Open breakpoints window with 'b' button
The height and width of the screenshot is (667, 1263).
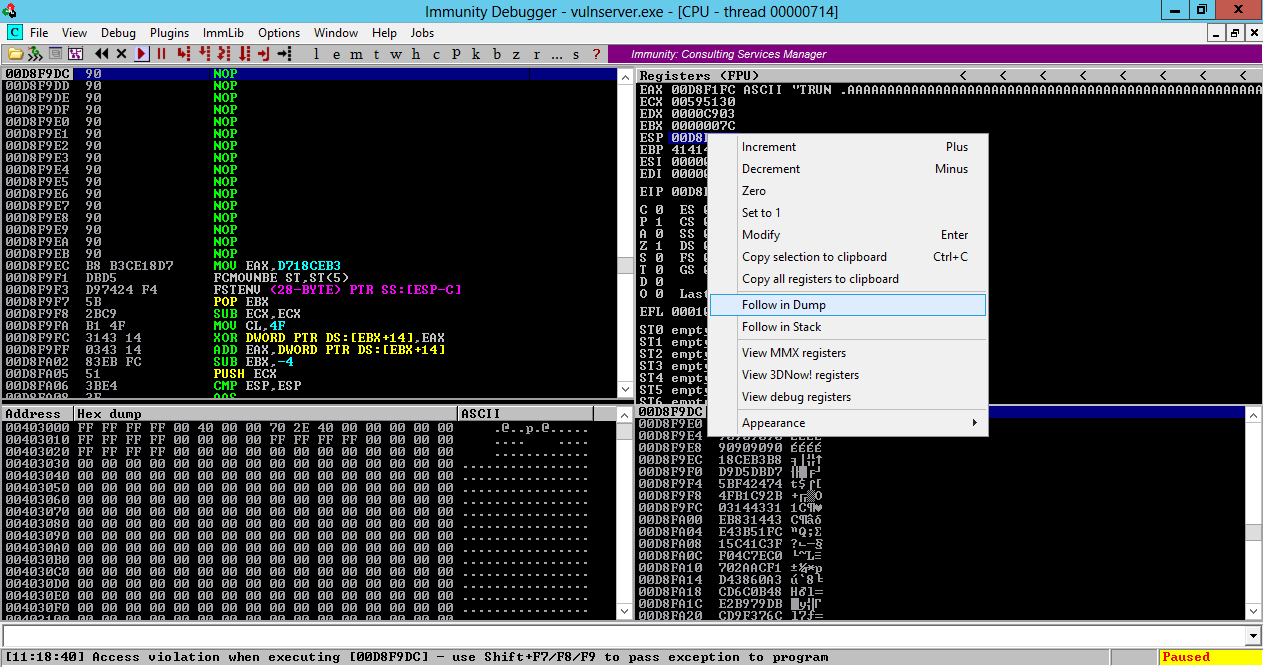click(496, 54)
